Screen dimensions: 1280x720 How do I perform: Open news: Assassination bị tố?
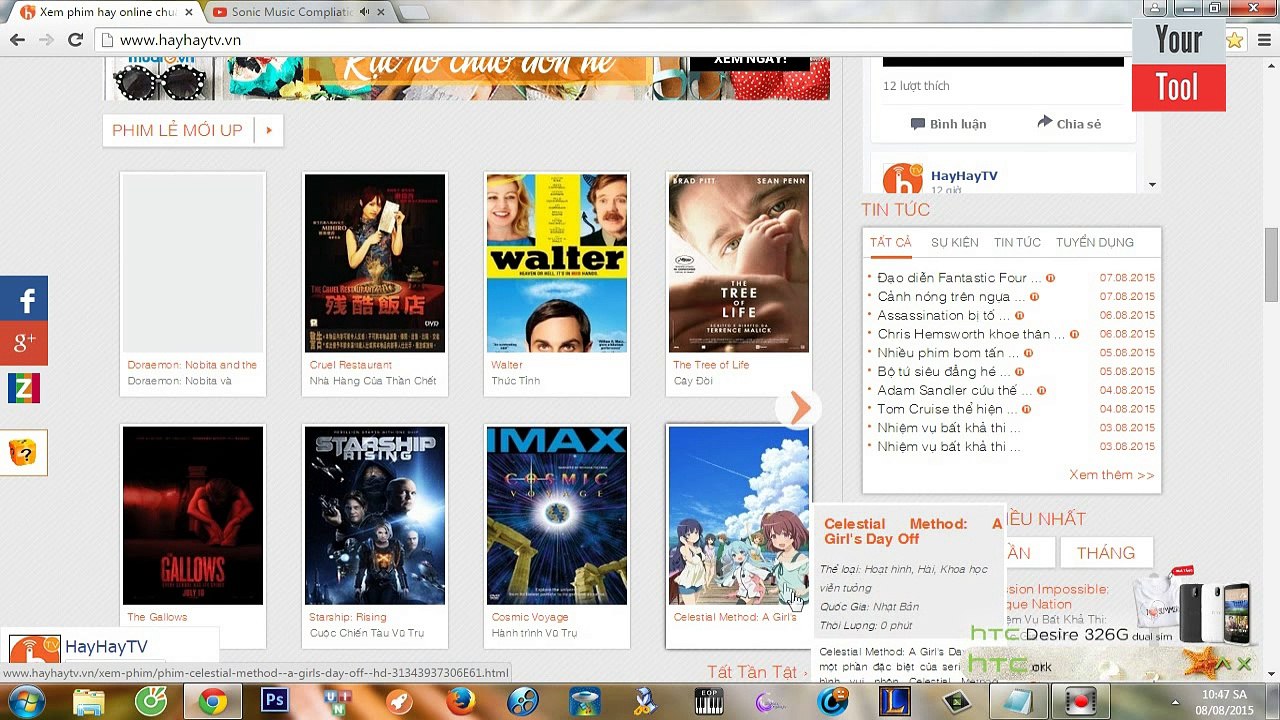(943, 316)
